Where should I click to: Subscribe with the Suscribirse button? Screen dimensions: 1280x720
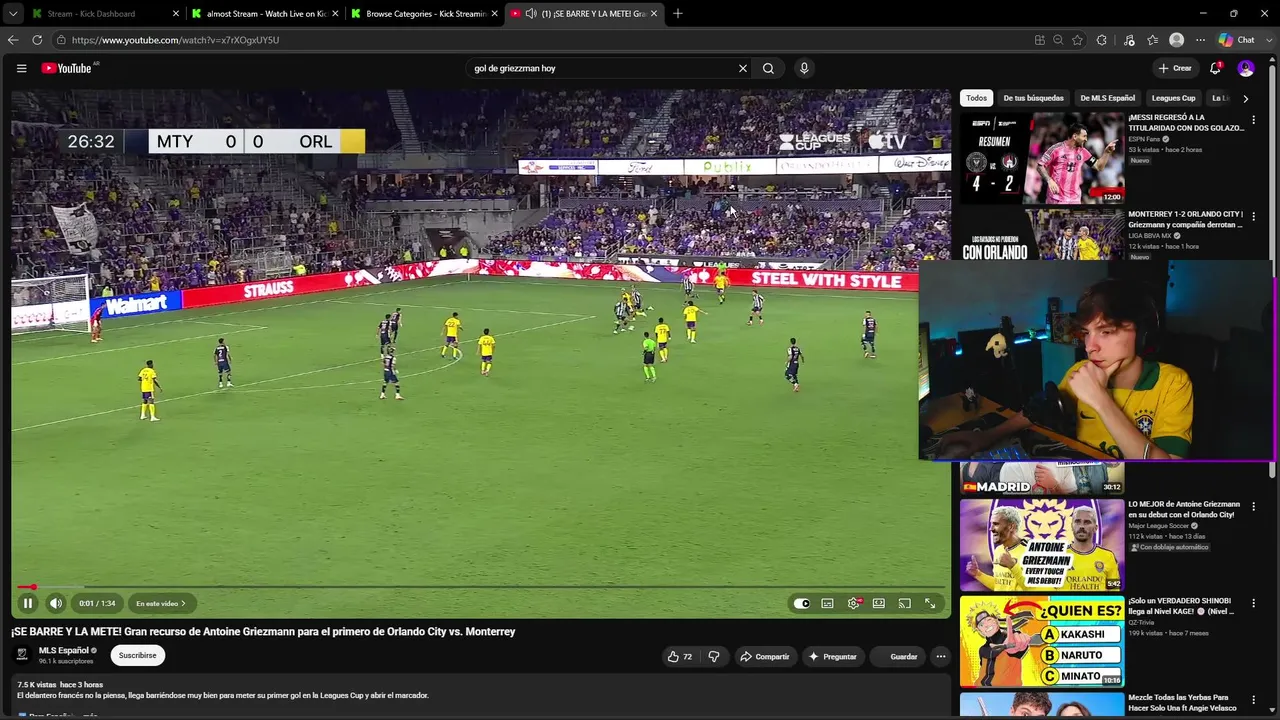(x=138, y=656)
